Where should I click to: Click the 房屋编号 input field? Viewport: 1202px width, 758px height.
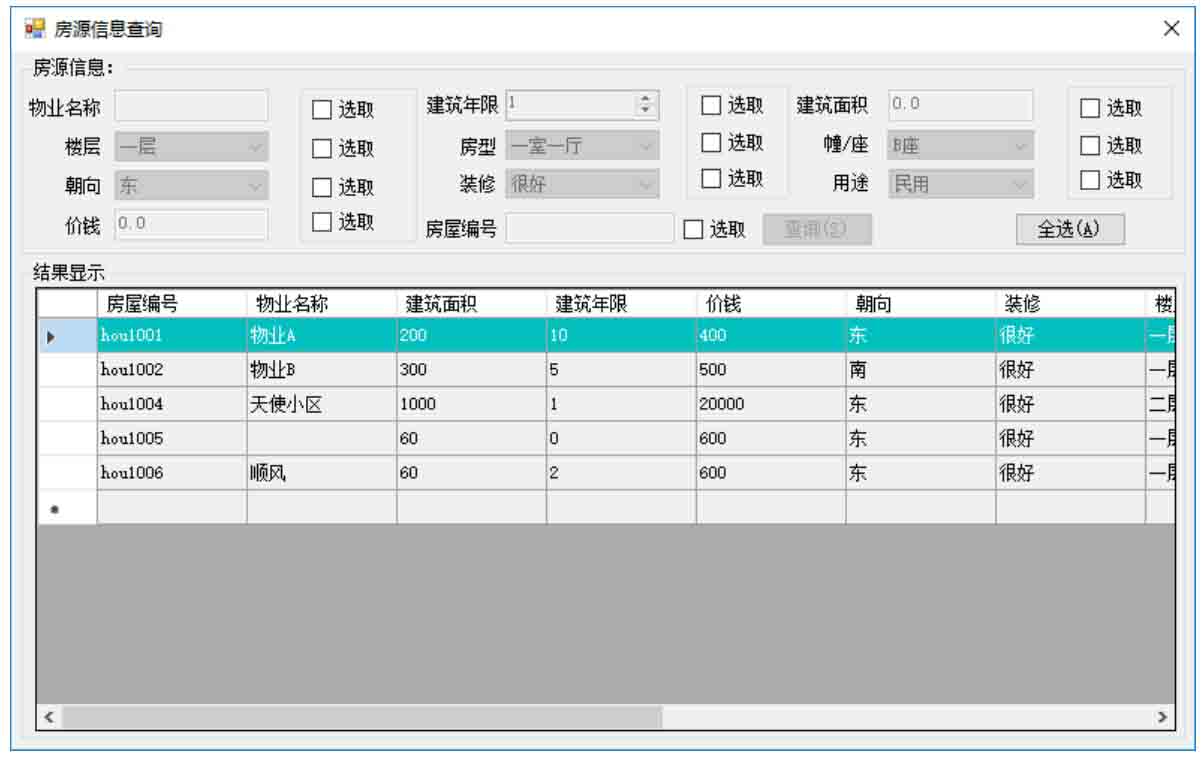click(x=589, y=229)
